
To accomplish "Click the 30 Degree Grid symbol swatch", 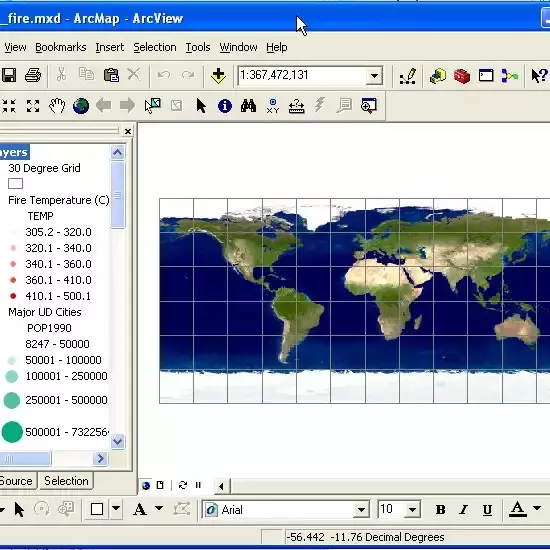I will coord(15,183).
